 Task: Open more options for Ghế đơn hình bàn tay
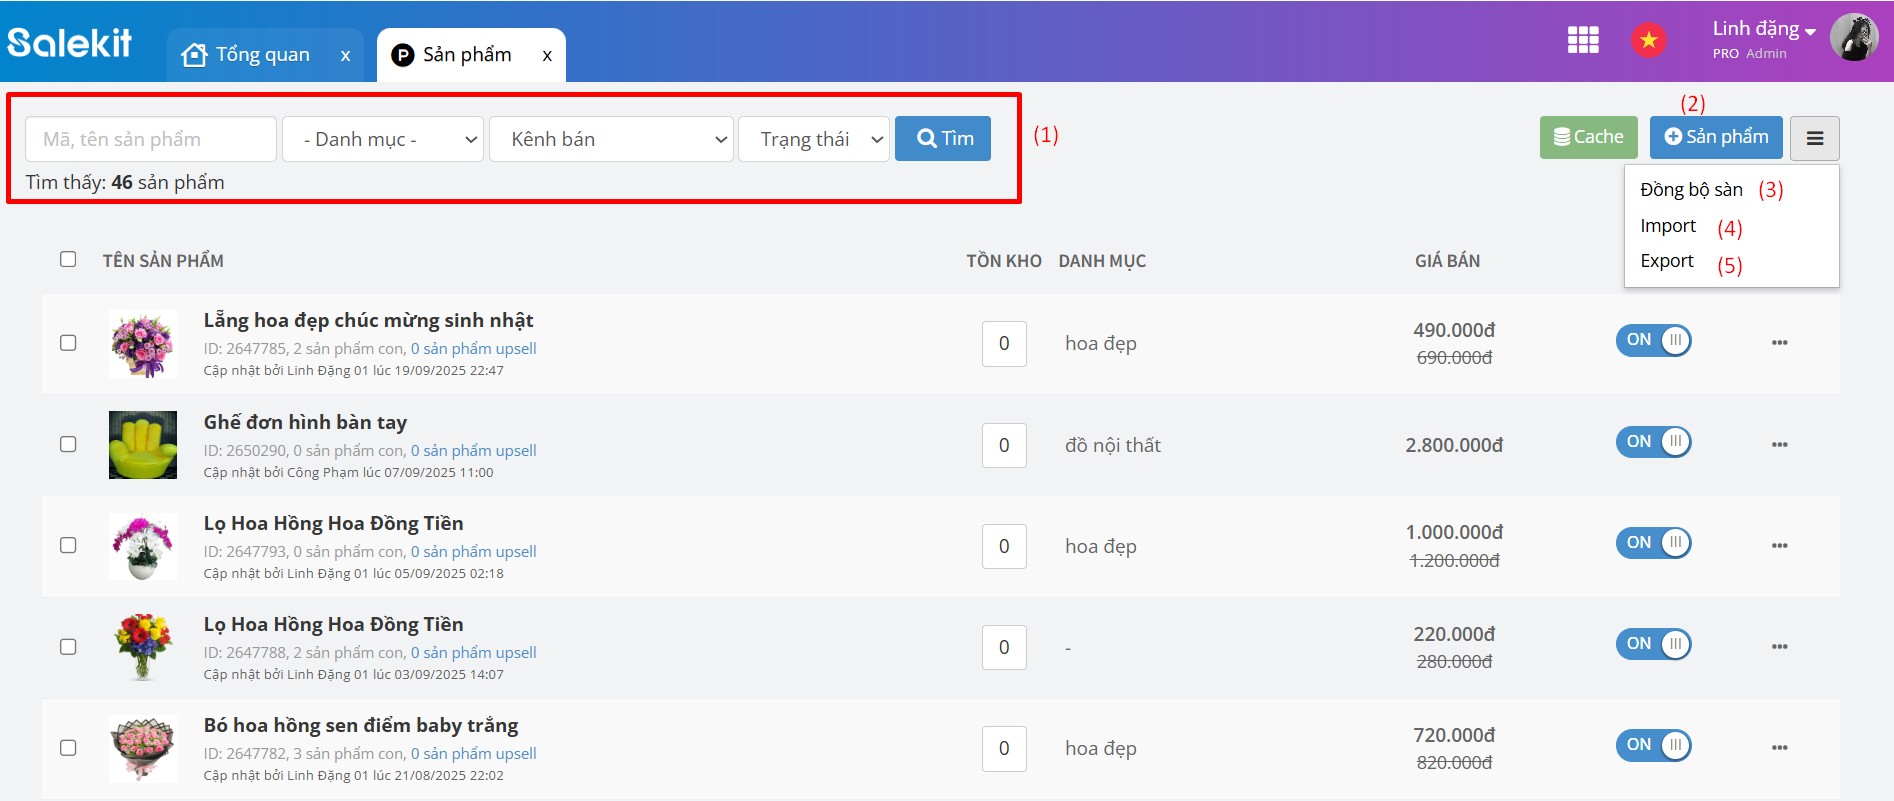point(1779,444)
